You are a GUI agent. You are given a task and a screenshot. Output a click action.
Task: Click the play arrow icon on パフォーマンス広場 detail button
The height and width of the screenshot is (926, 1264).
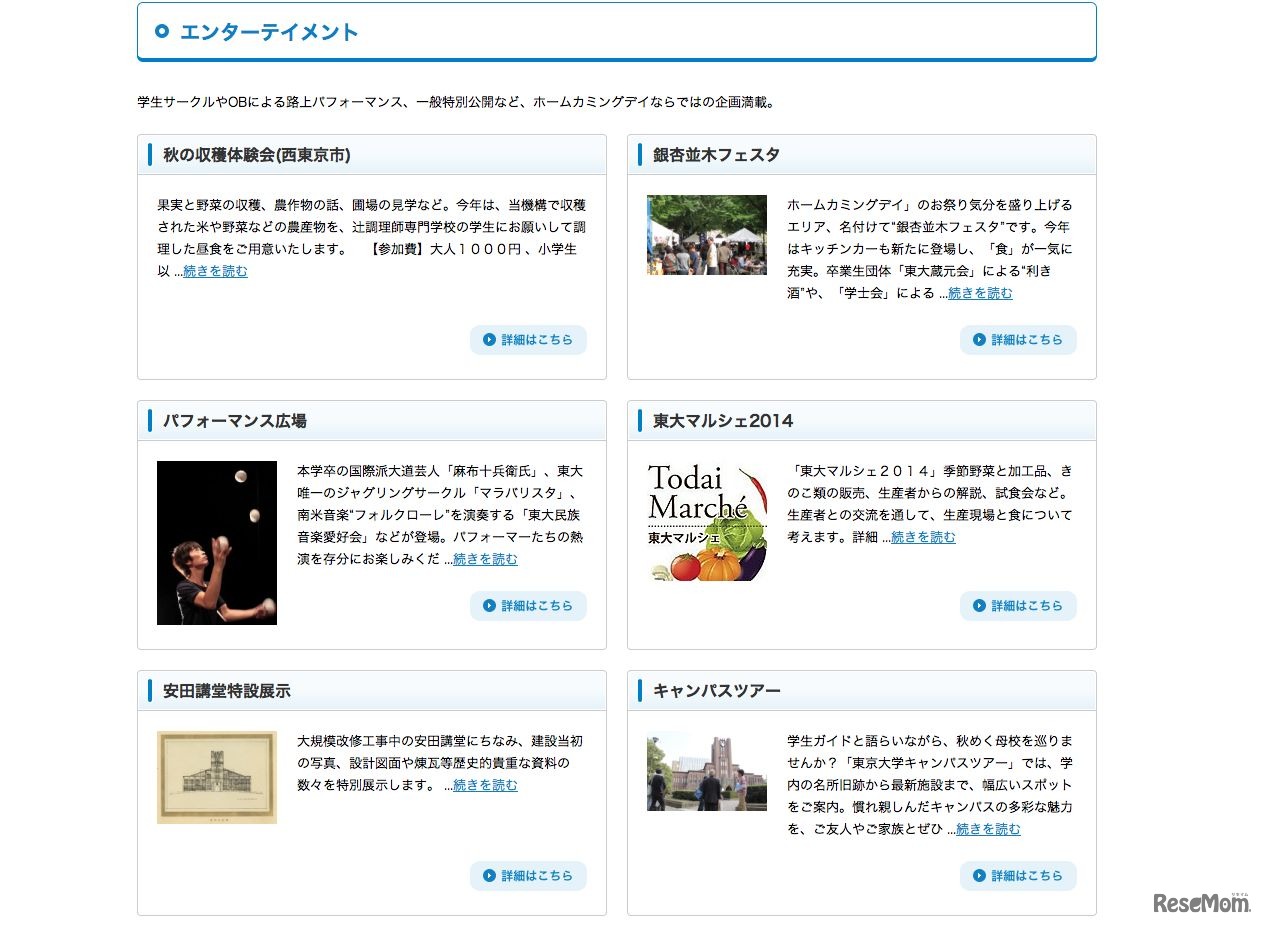(x=487, y=606)
